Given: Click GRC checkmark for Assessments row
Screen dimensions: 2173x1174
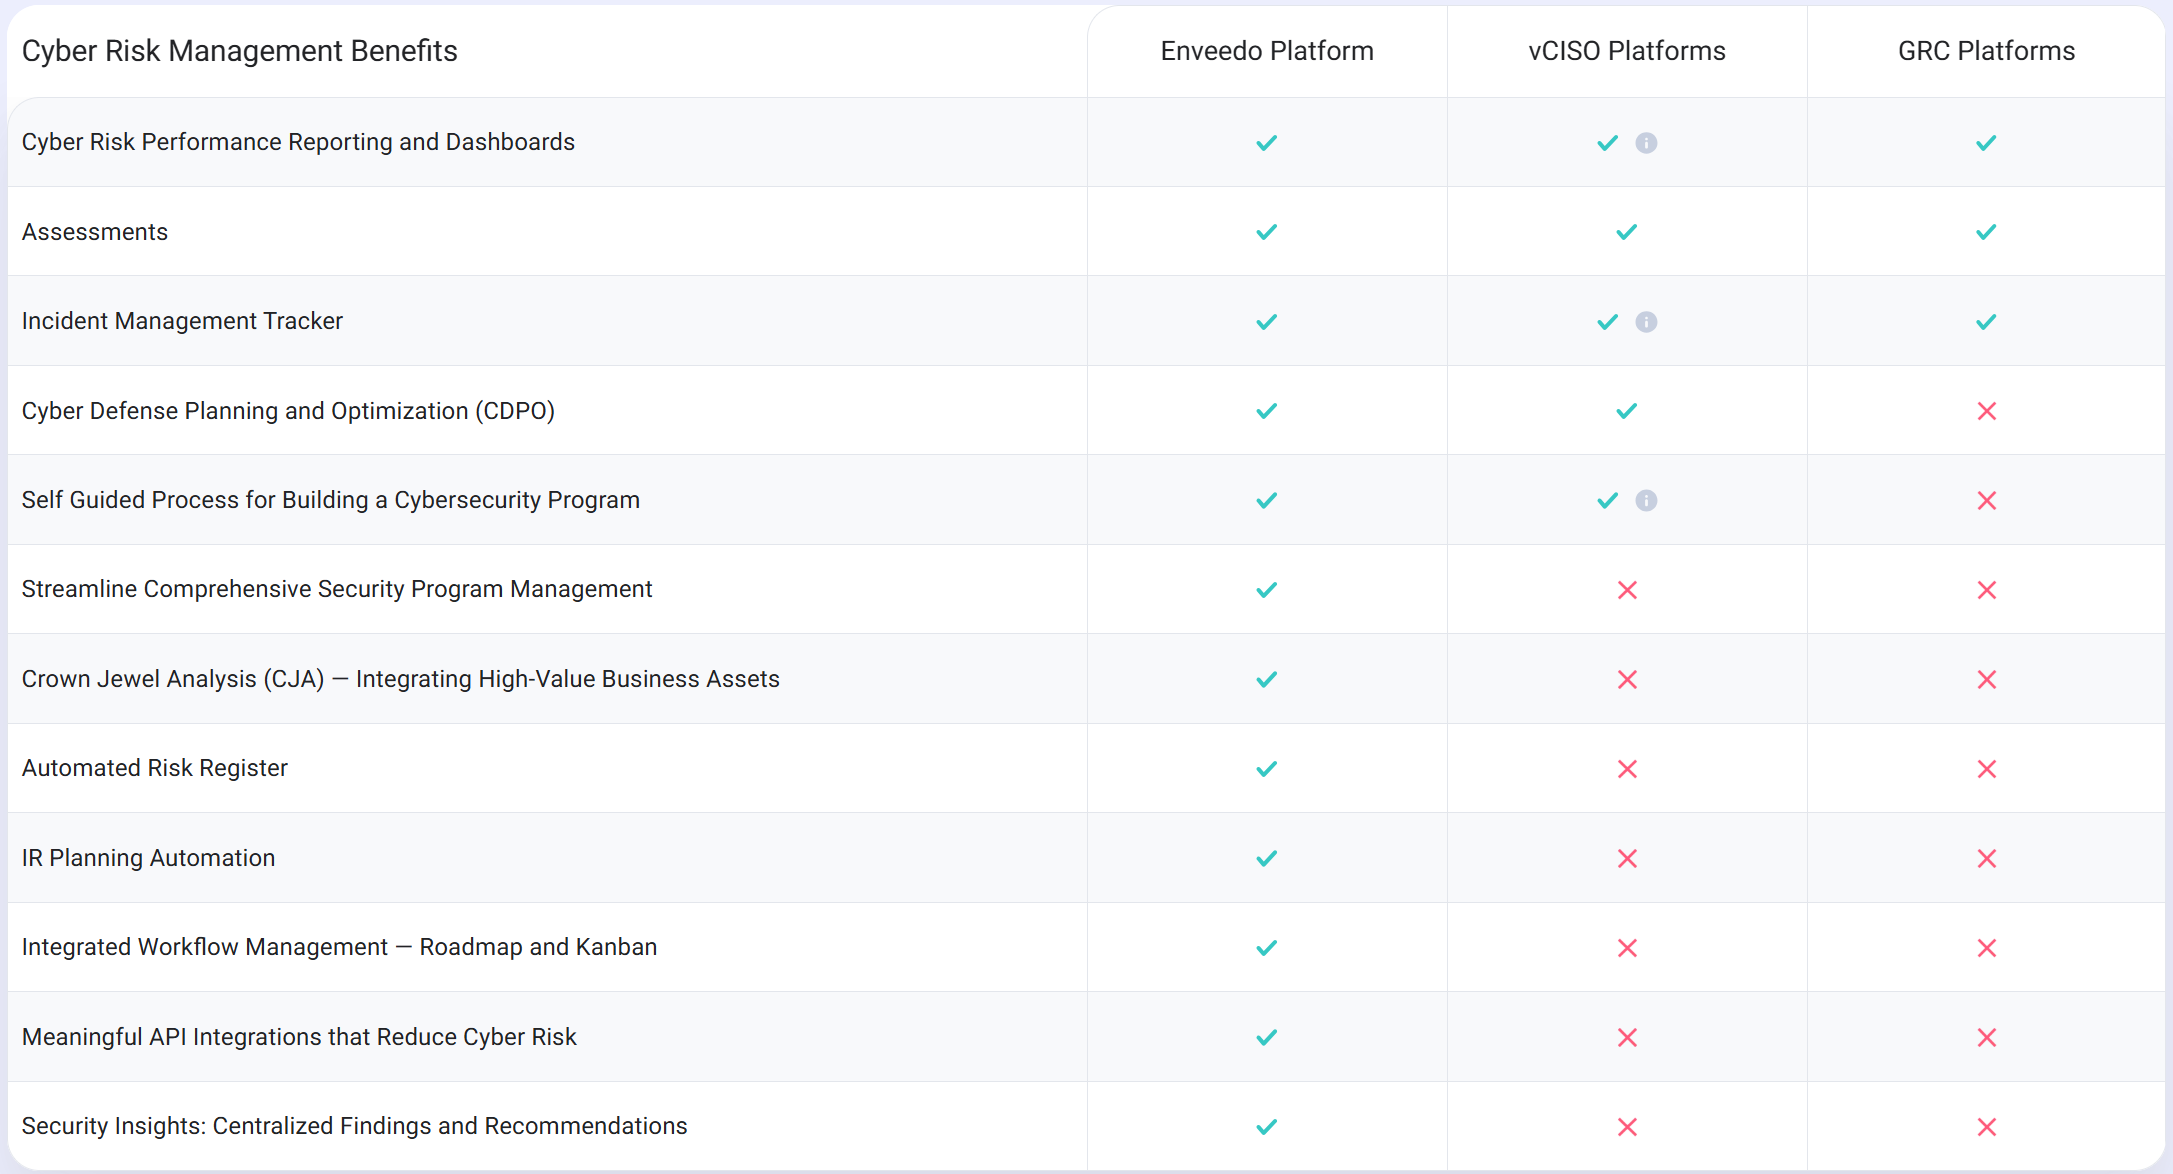Looking at the screenshot, I should point(1986,232).
